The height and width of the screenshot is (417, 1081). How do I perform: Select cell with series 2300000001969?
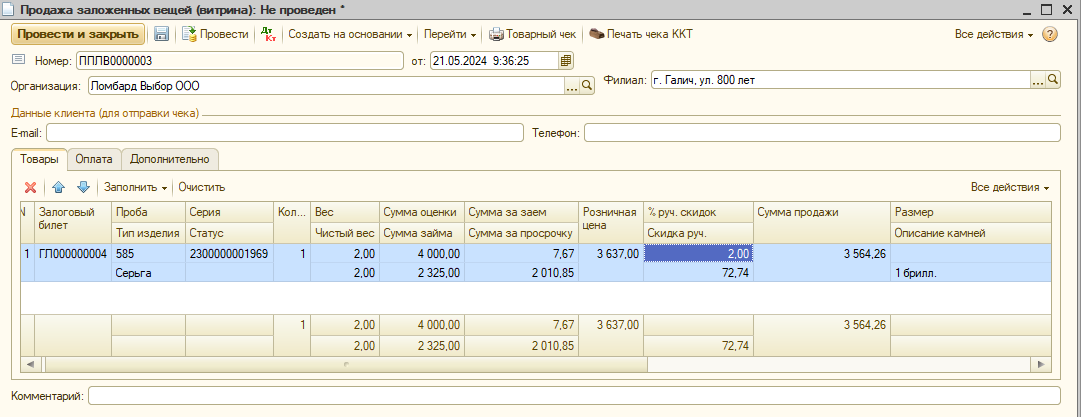(230, 254)
